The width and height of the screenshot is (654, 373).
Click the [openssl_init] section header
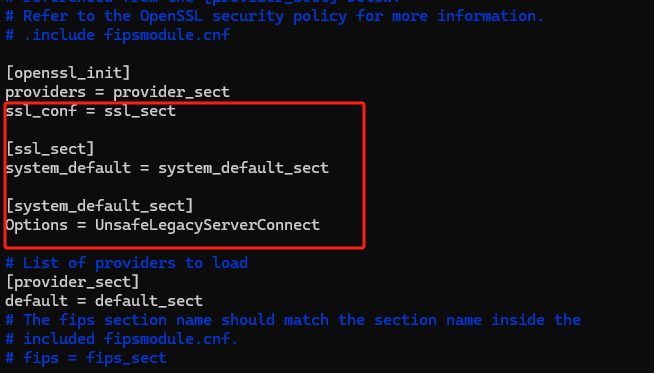[68, 73]
